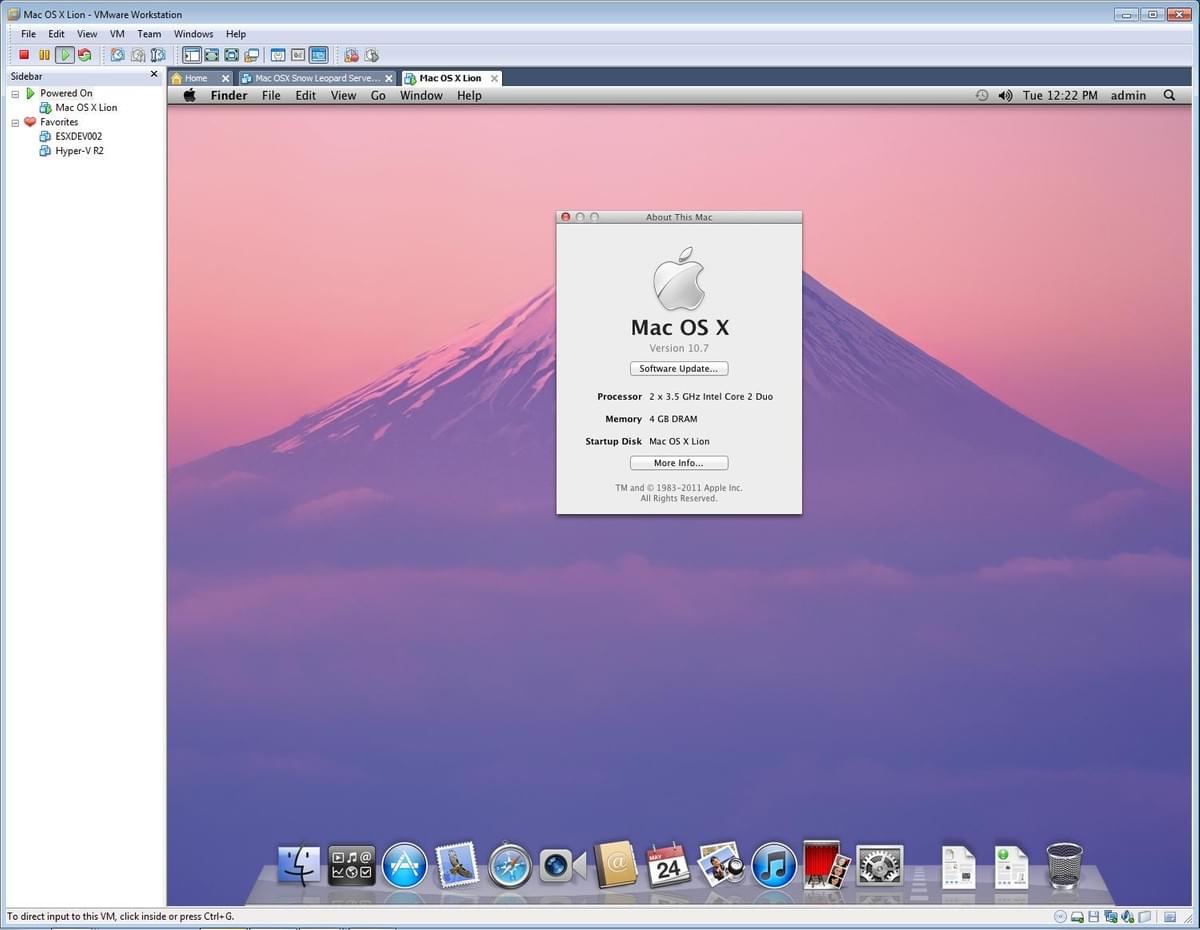Screen dimensions: 1200x930
Task: Open iTunes from the Dock
Action: (772, 864)
